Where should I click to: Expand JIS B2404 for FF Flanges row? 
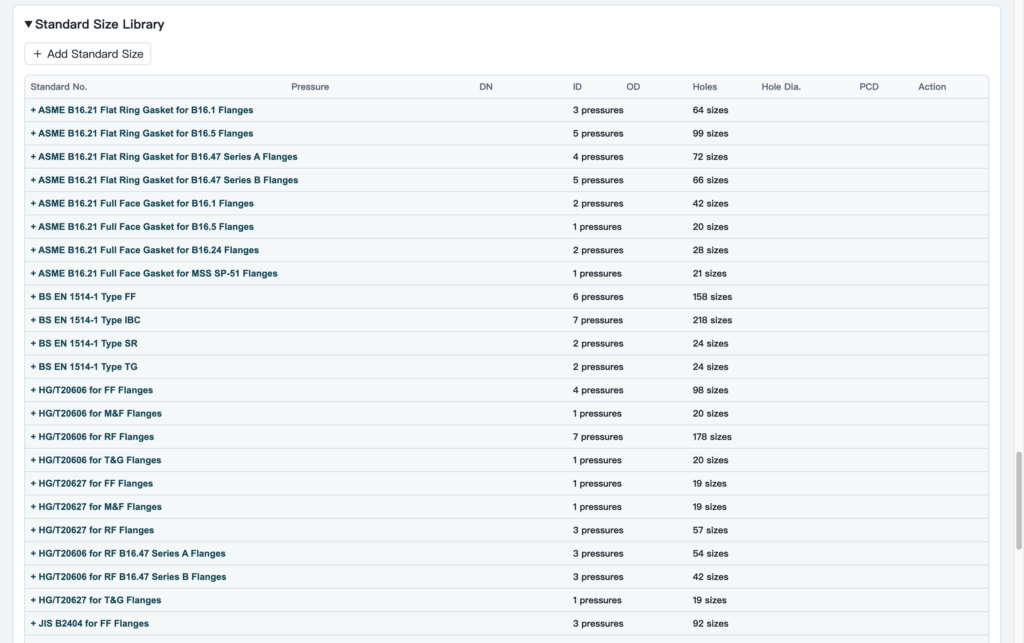[x=89, y=623]
